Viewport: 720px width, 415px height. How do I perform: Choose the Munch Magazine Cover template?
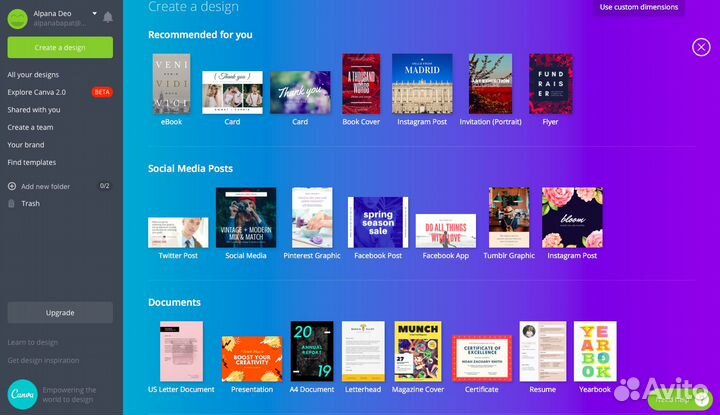pyautogui.click(x=418, y=351)
